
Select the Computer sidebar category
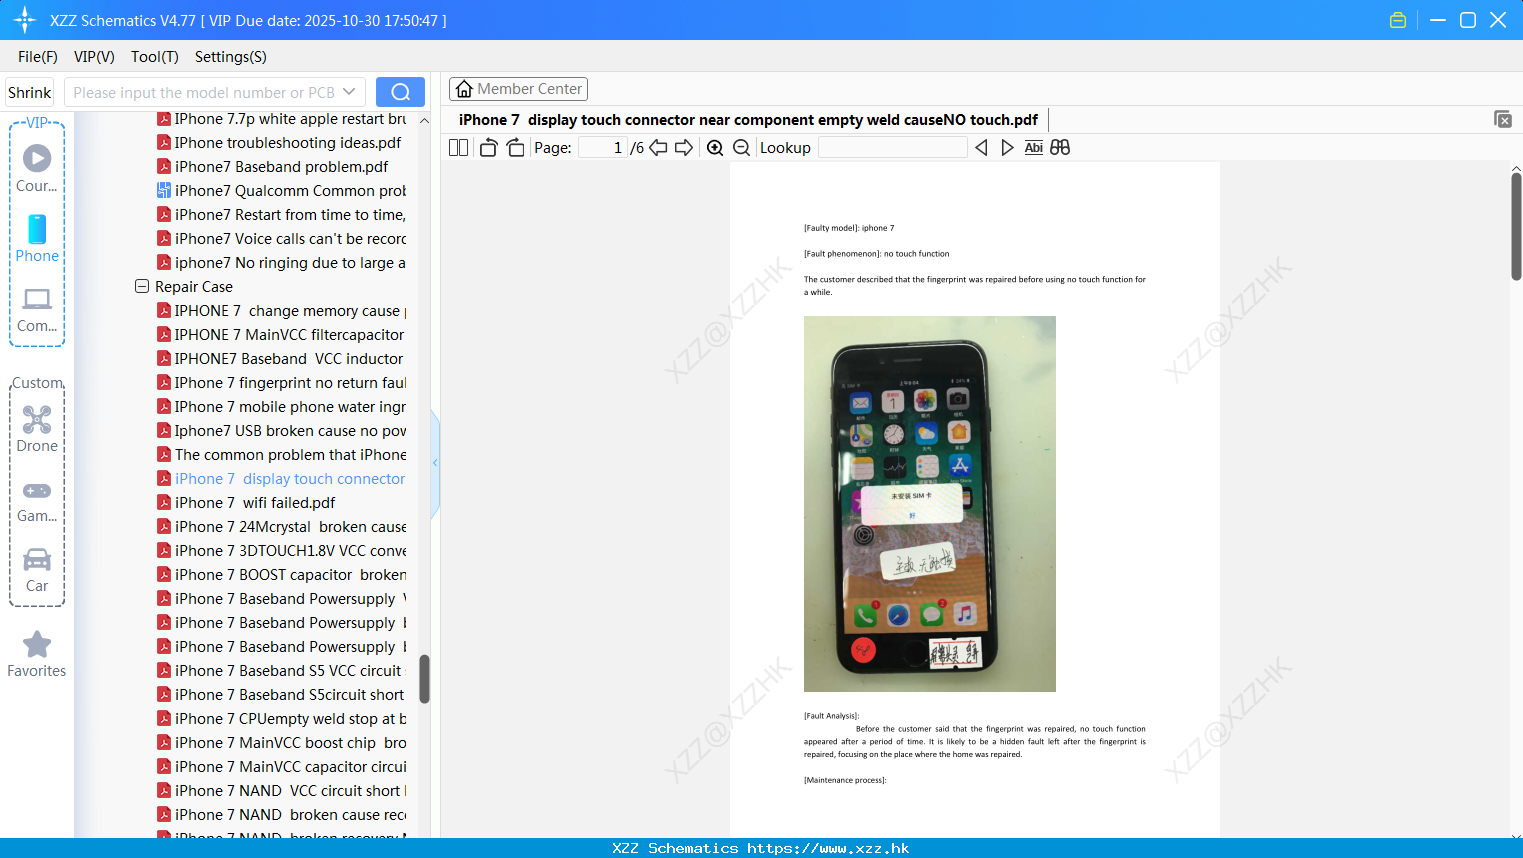(37, 310)
